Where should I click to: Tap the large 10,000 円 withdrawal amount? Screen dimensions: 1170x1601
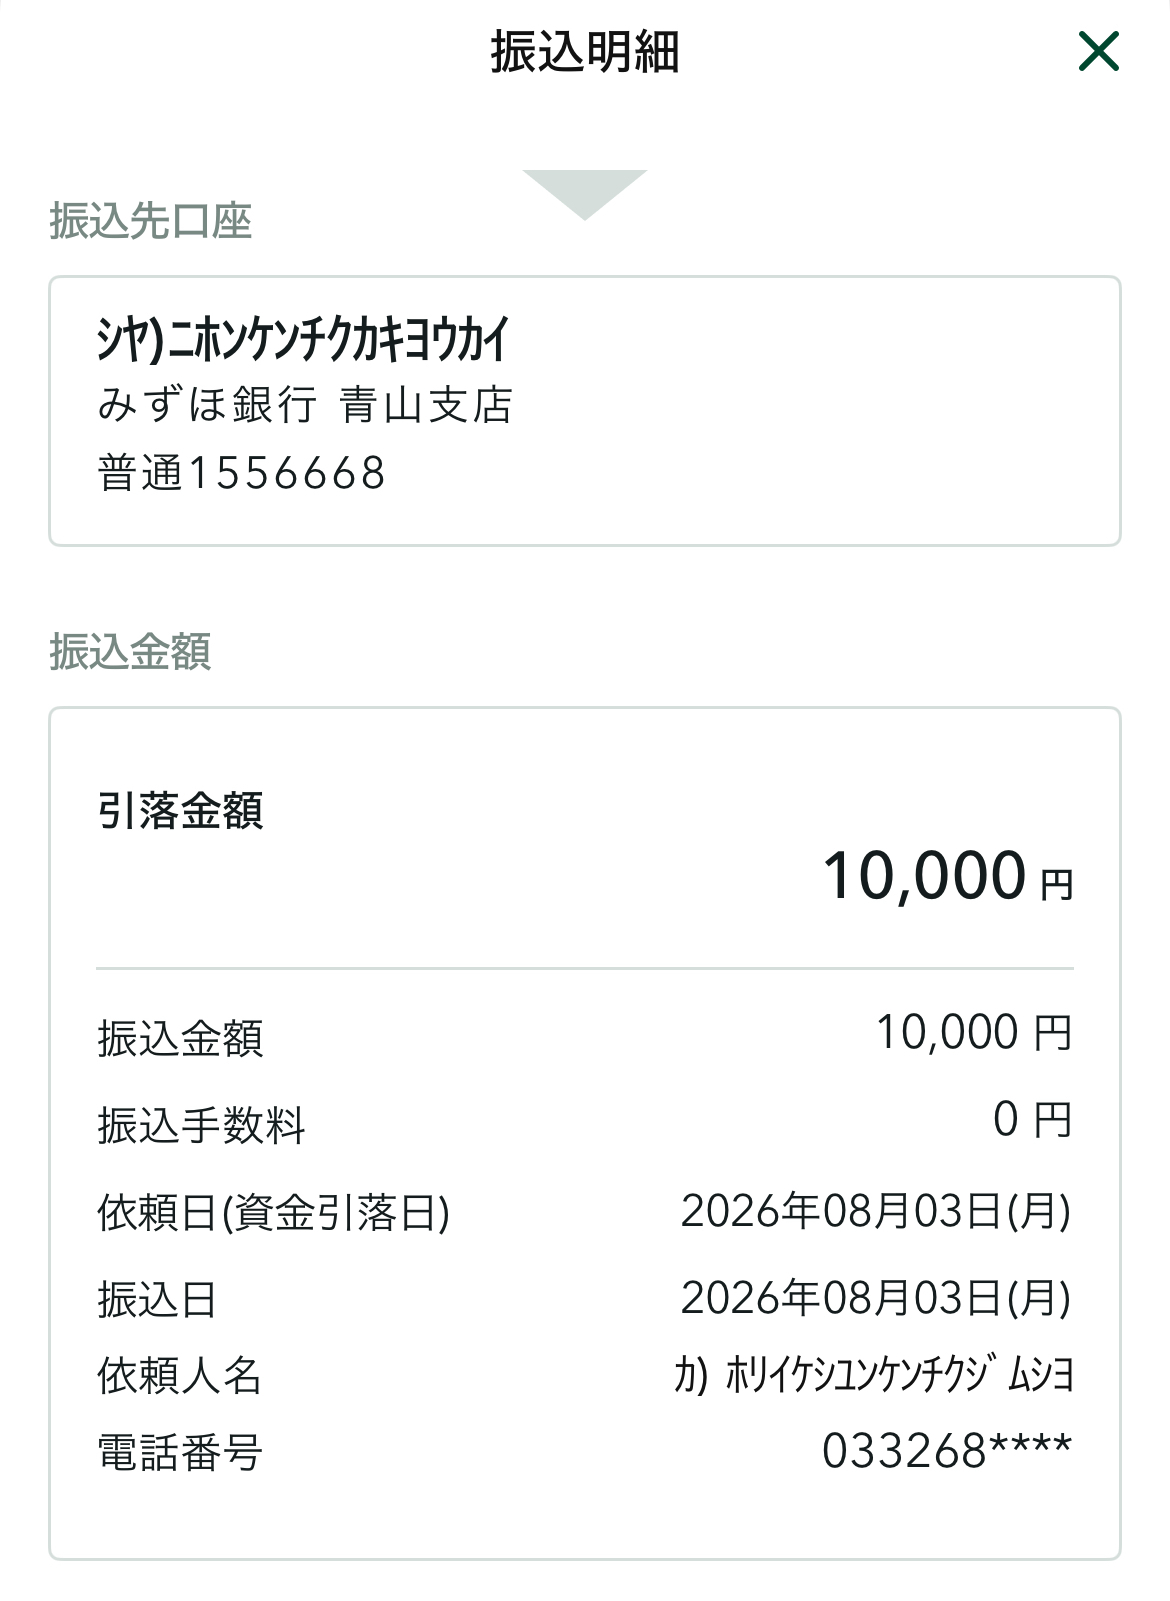point(948,877)
